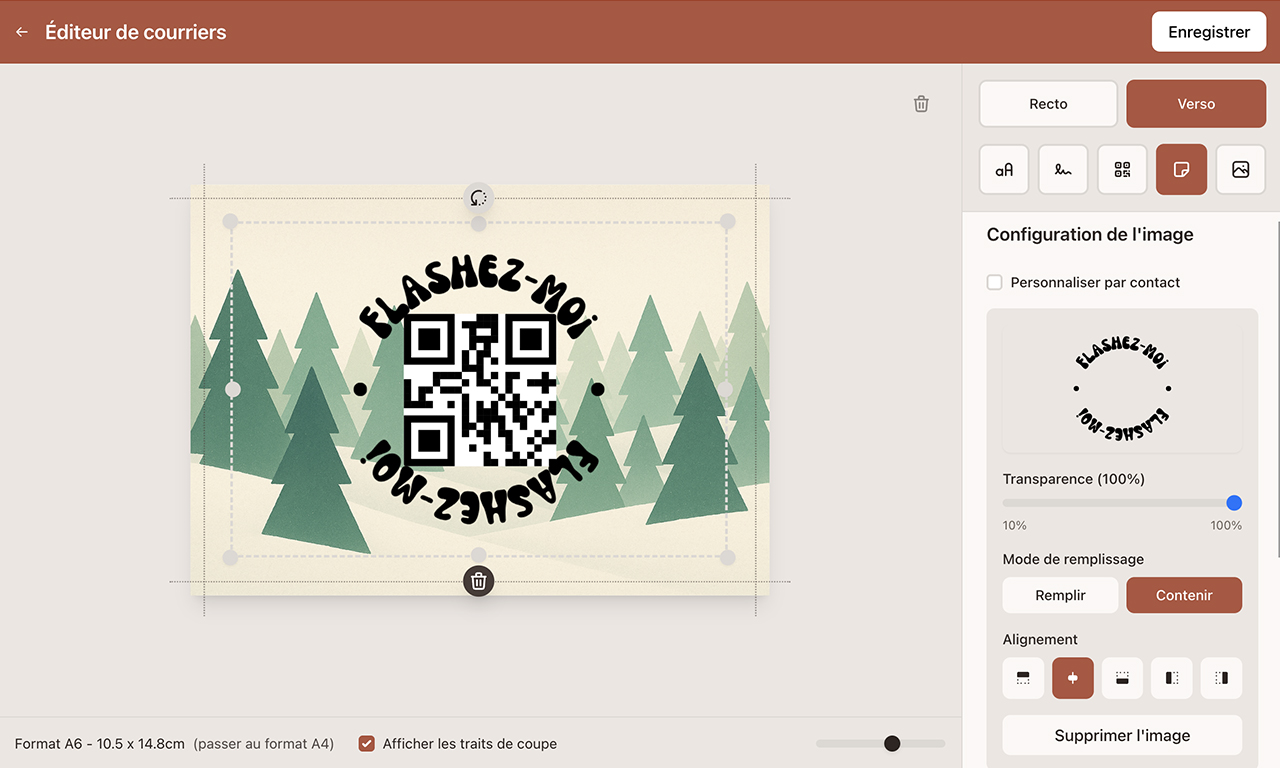Click the Enregistrer button
This screenshot has width=1280, height=768.
[x=1209, y=32]
